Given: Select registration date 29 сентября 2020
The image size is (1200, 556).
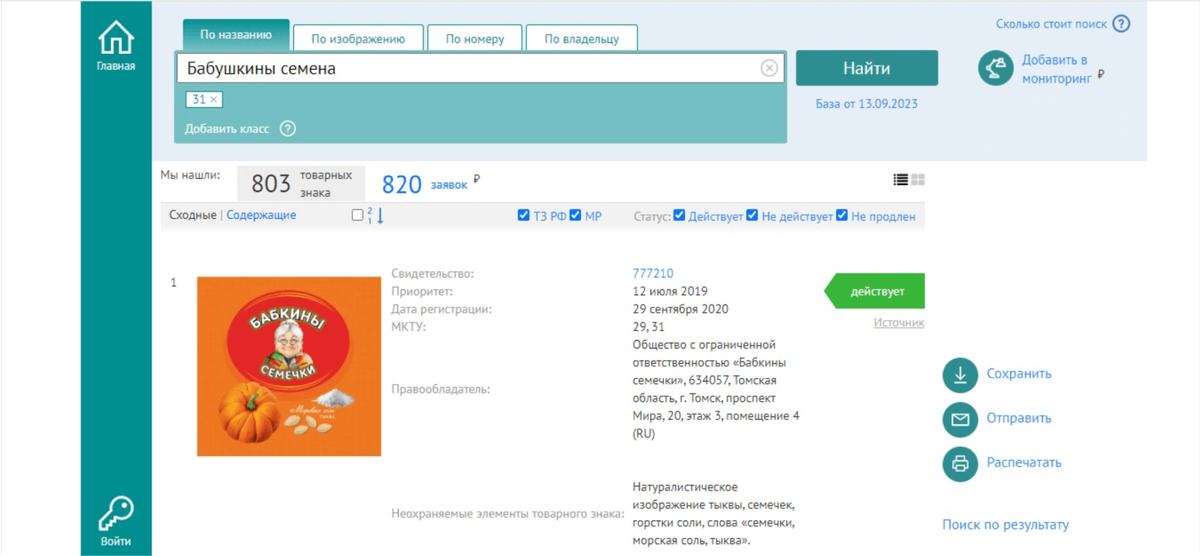Looking at the screenshot, I should click(681, 310).
